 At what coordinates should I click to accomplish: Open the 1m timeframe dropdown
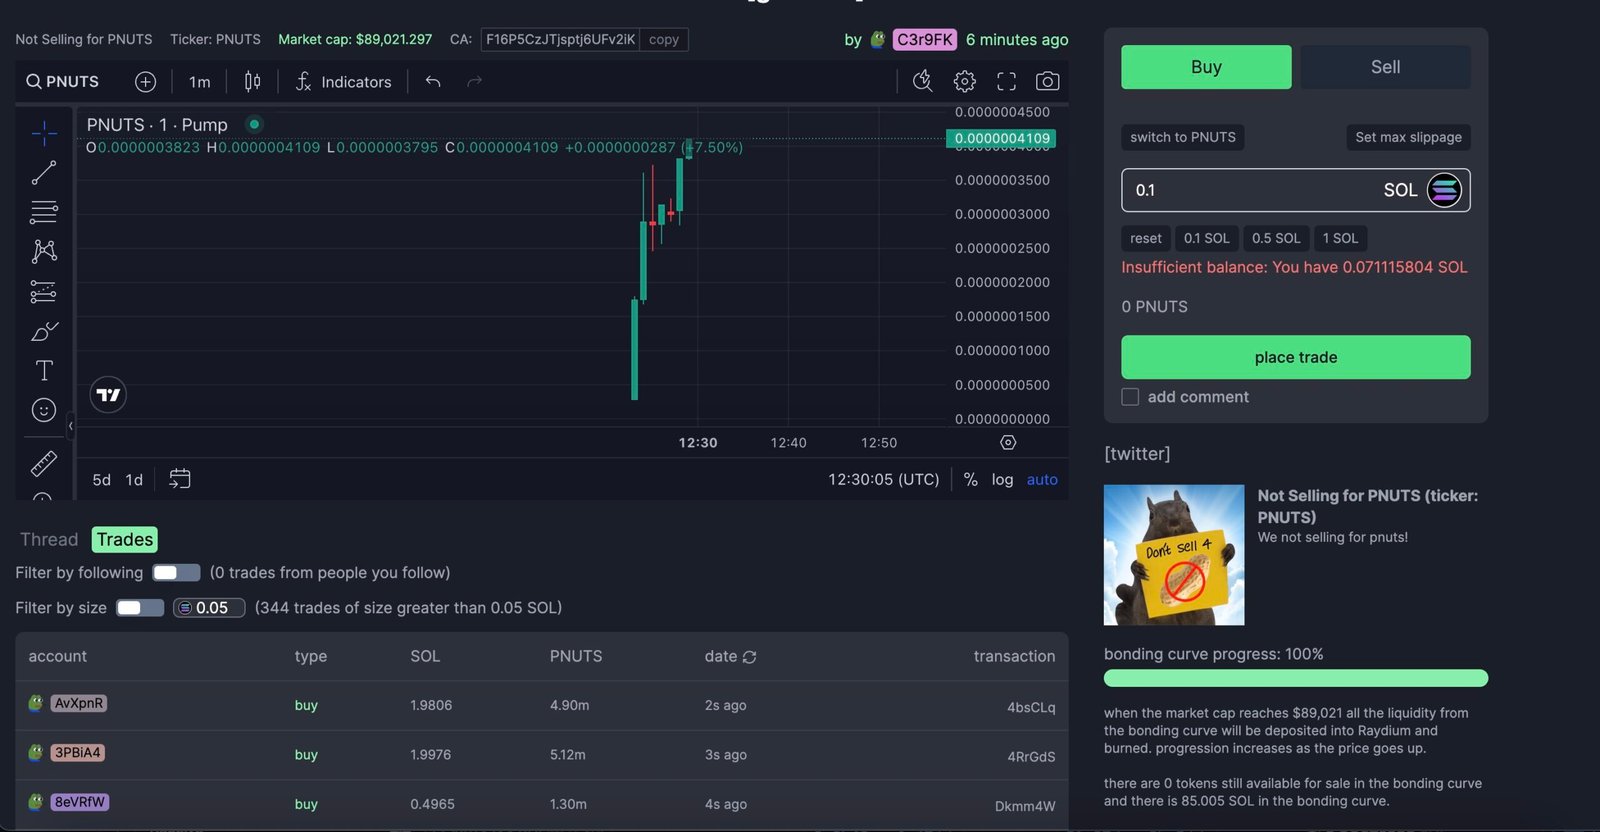point(200,82)
